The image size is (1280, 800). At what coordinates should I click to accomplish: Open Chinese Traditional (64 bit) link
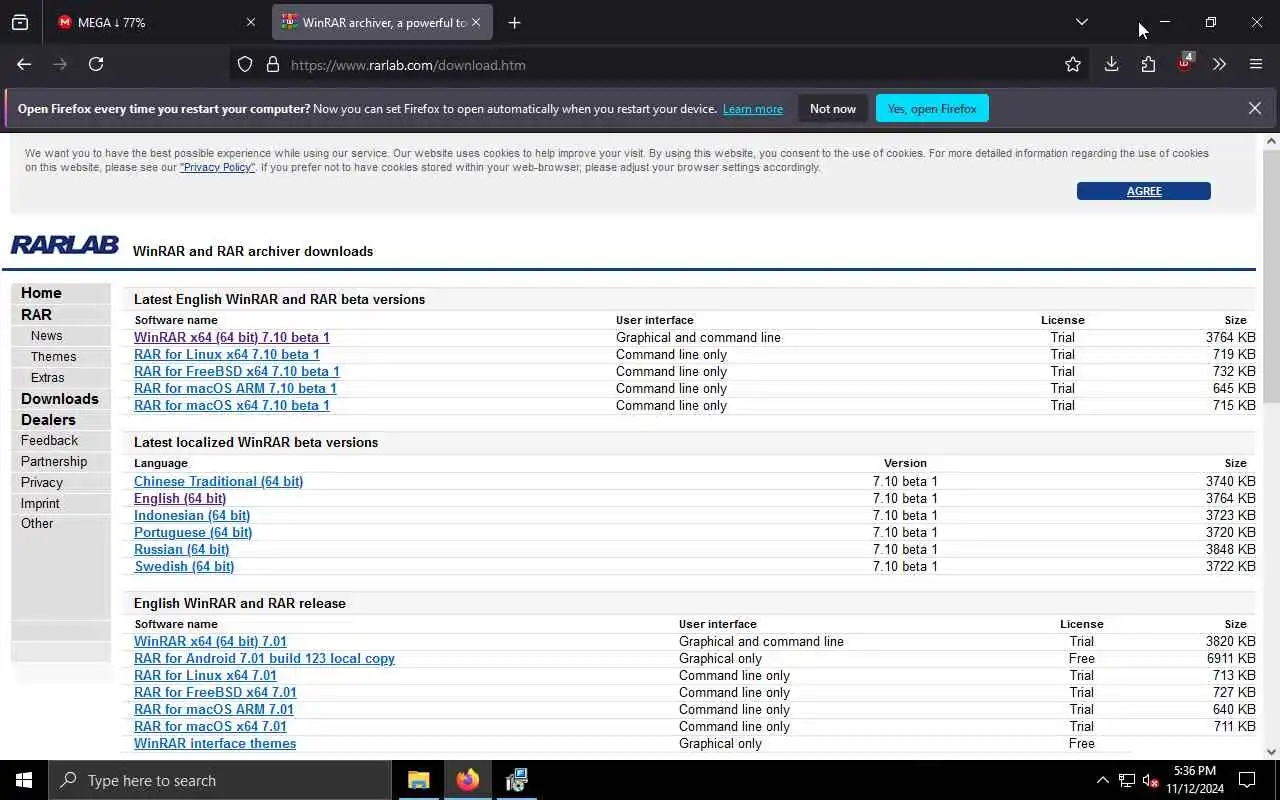(218, 481)
